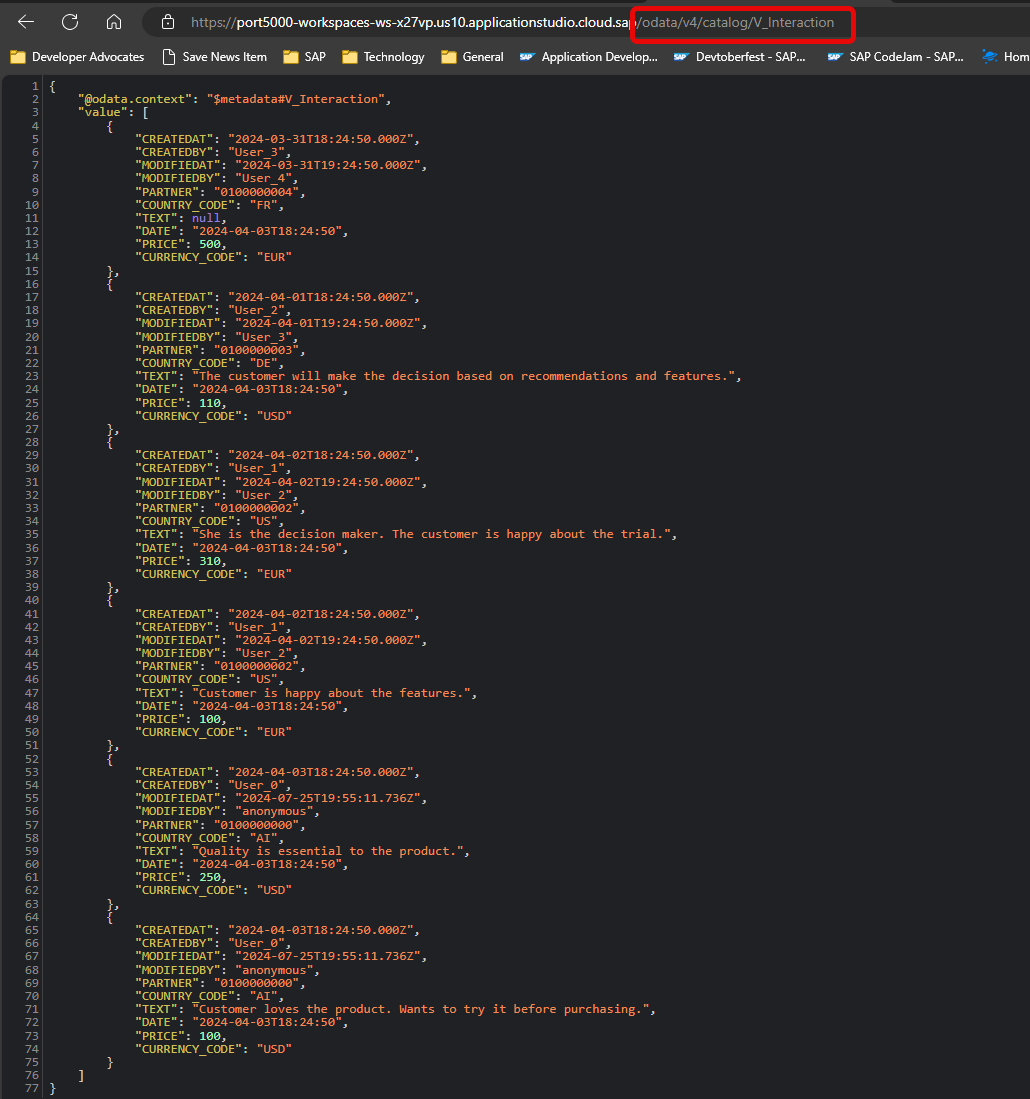Image resolution: width=1030 pixels, height=1099 pixels.
Task: Click the Developer Advocates folder icon
Action: (x=18, y=57)
